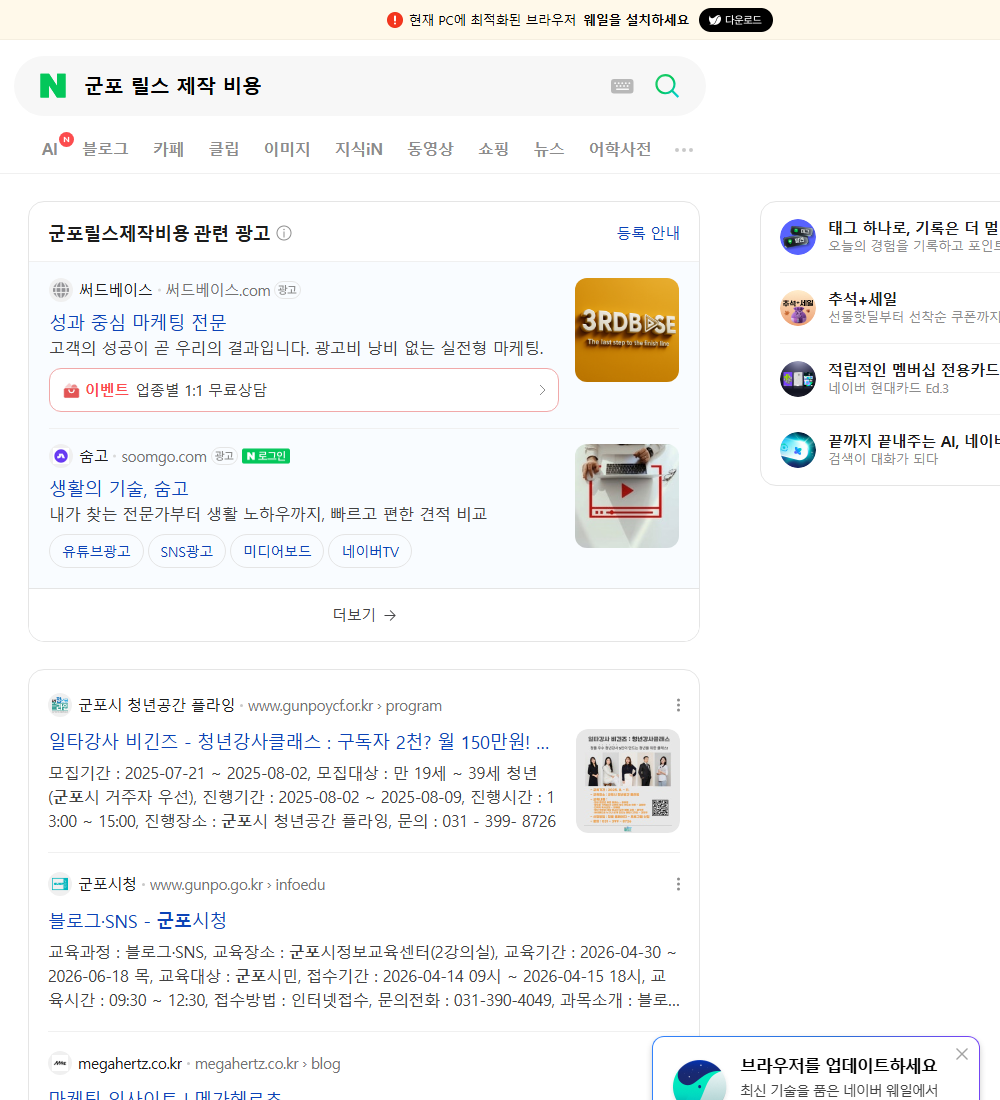This screenshot has width=1000, height=1100.
Task: Expand the three-dot more tabs menu
Action: (684, 149)
